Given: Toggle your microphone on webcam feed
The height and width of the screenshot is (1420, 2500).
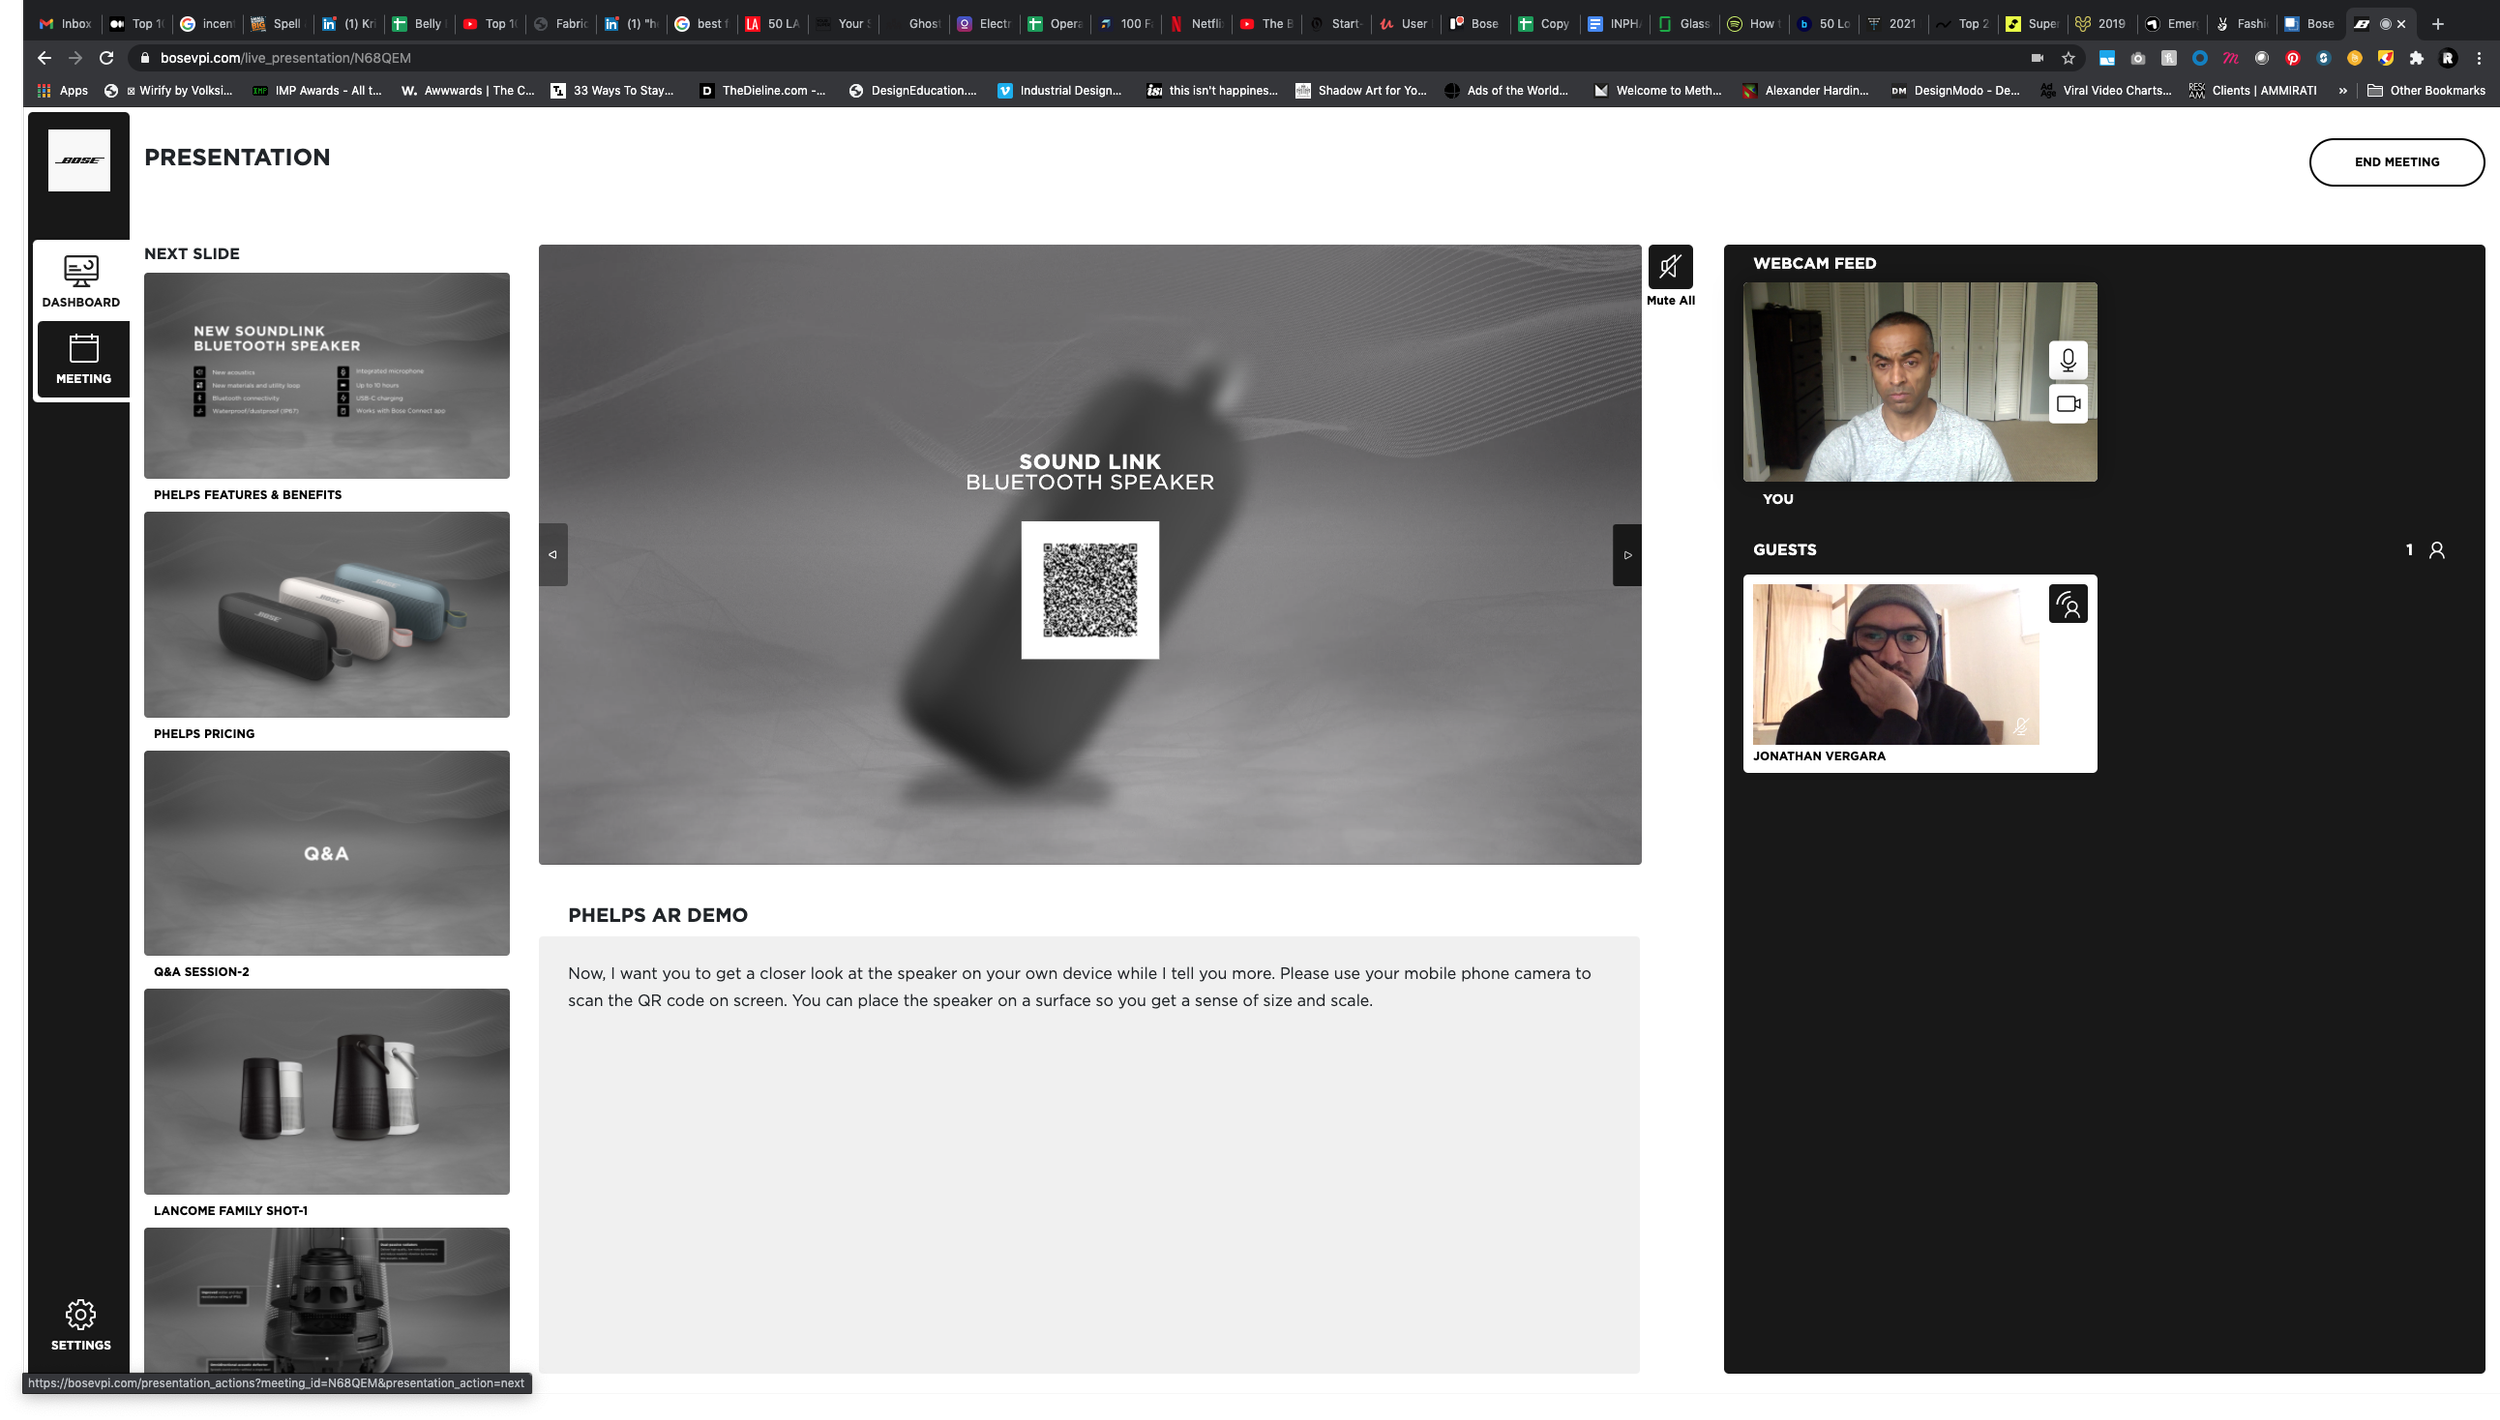Looking at the screenshot, I should pyautogui.click(x=2068, y=360).
